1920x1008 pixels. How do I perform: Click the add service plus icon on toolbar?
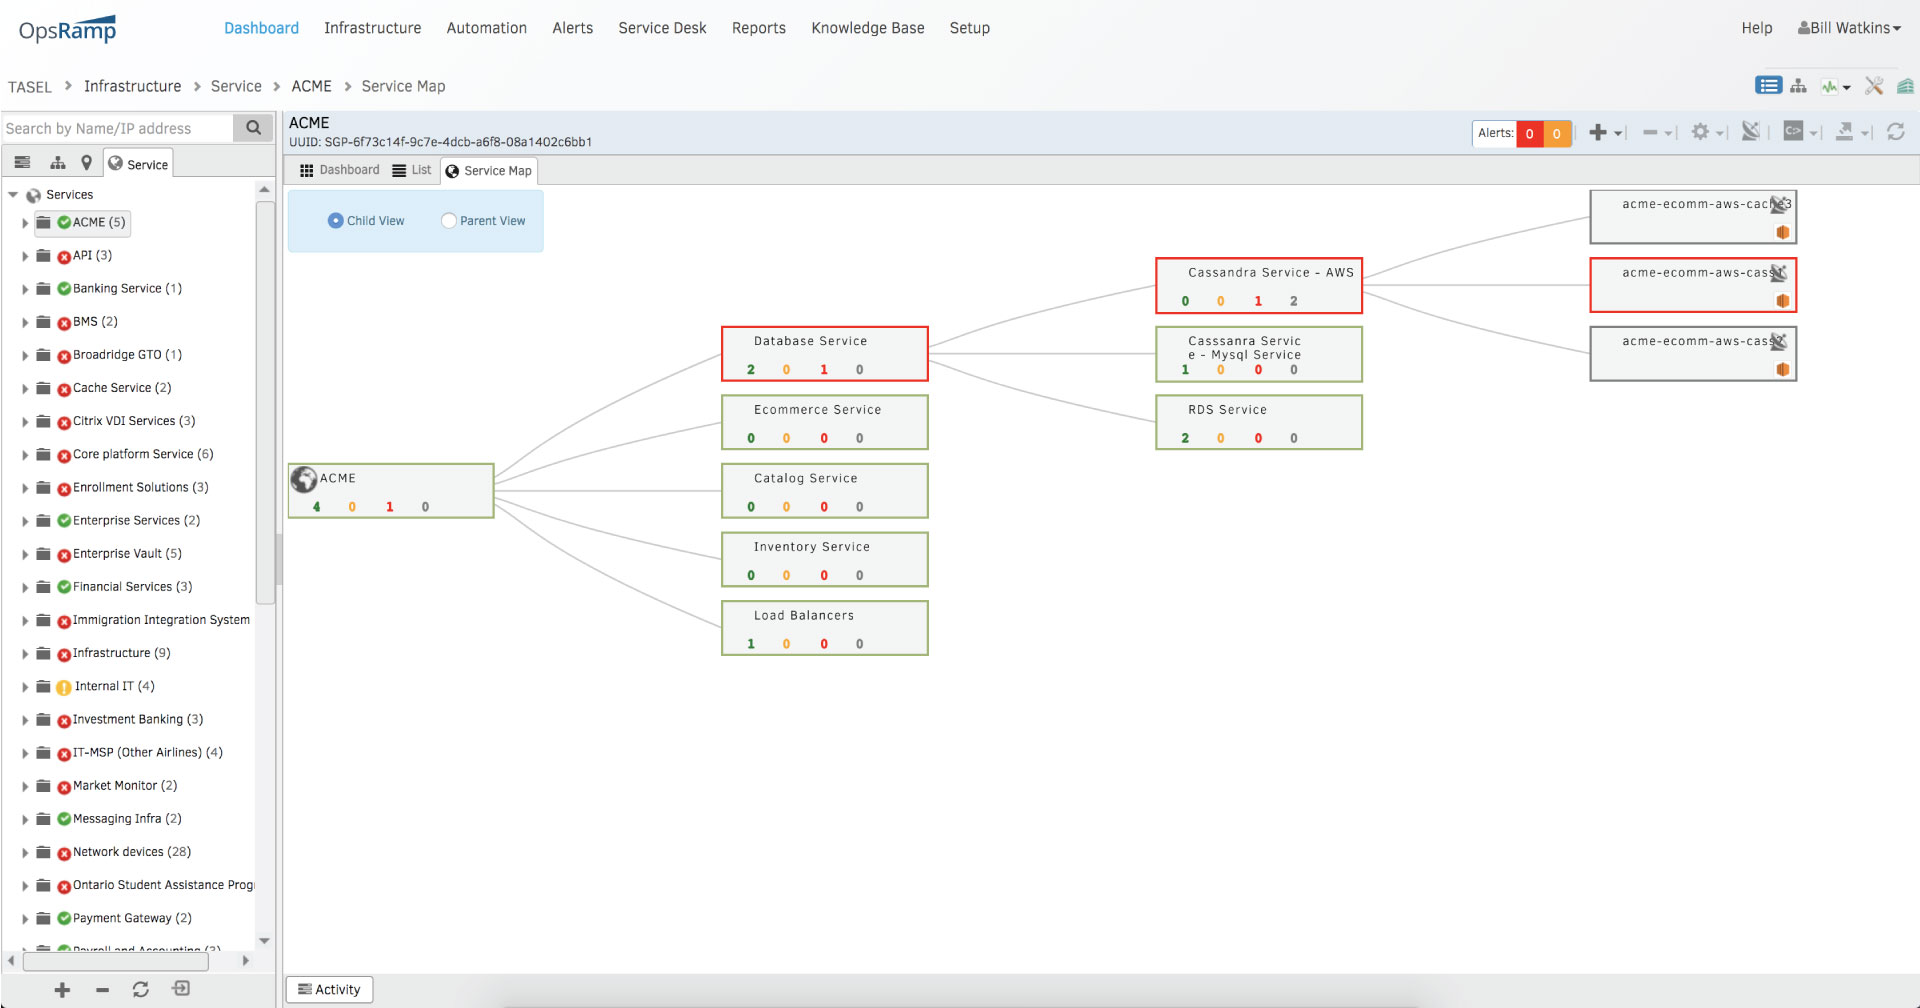(x=1597, y=132)
